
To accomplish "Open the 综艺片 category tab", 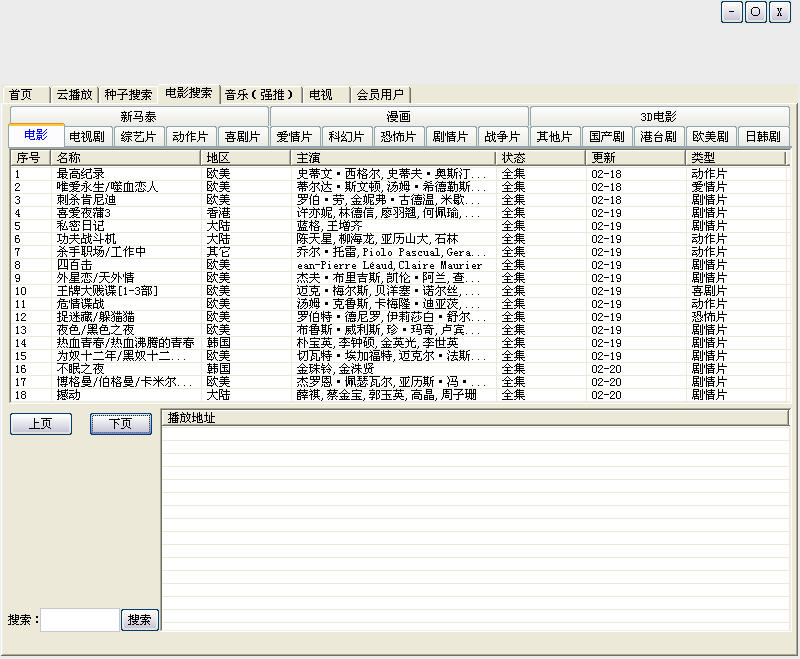I will tap(139, 137).
